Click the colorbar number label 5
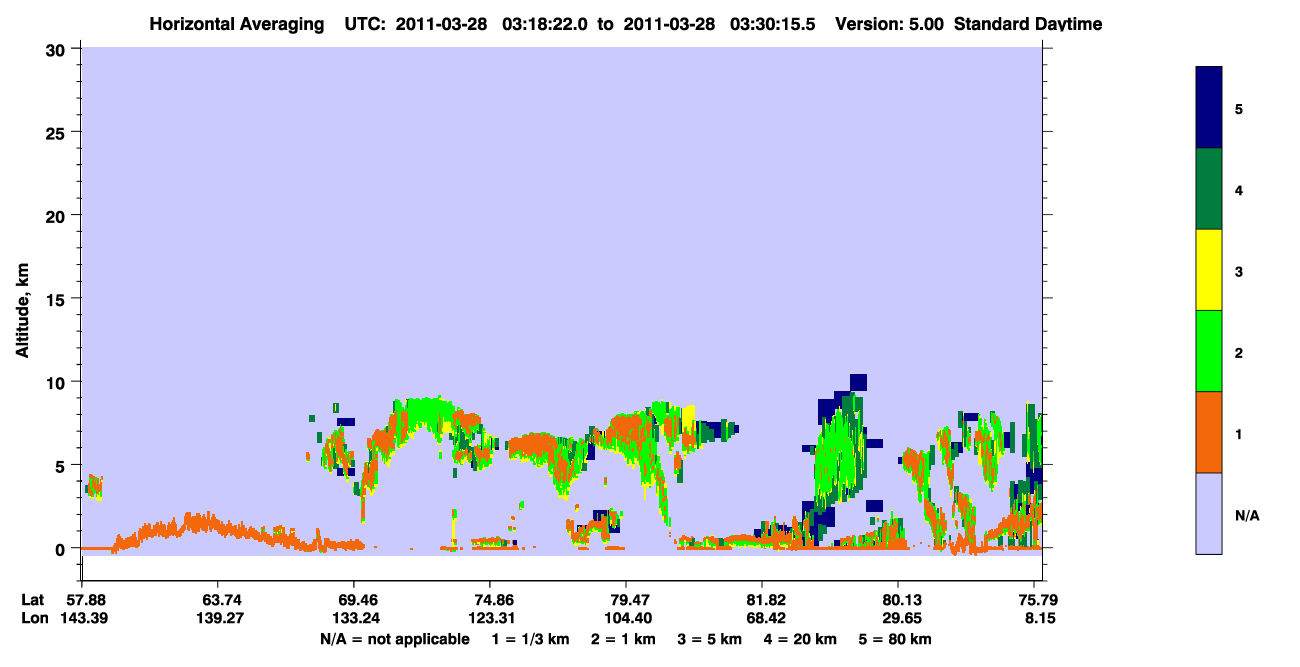1300x667 pixels. [1239, 108]
